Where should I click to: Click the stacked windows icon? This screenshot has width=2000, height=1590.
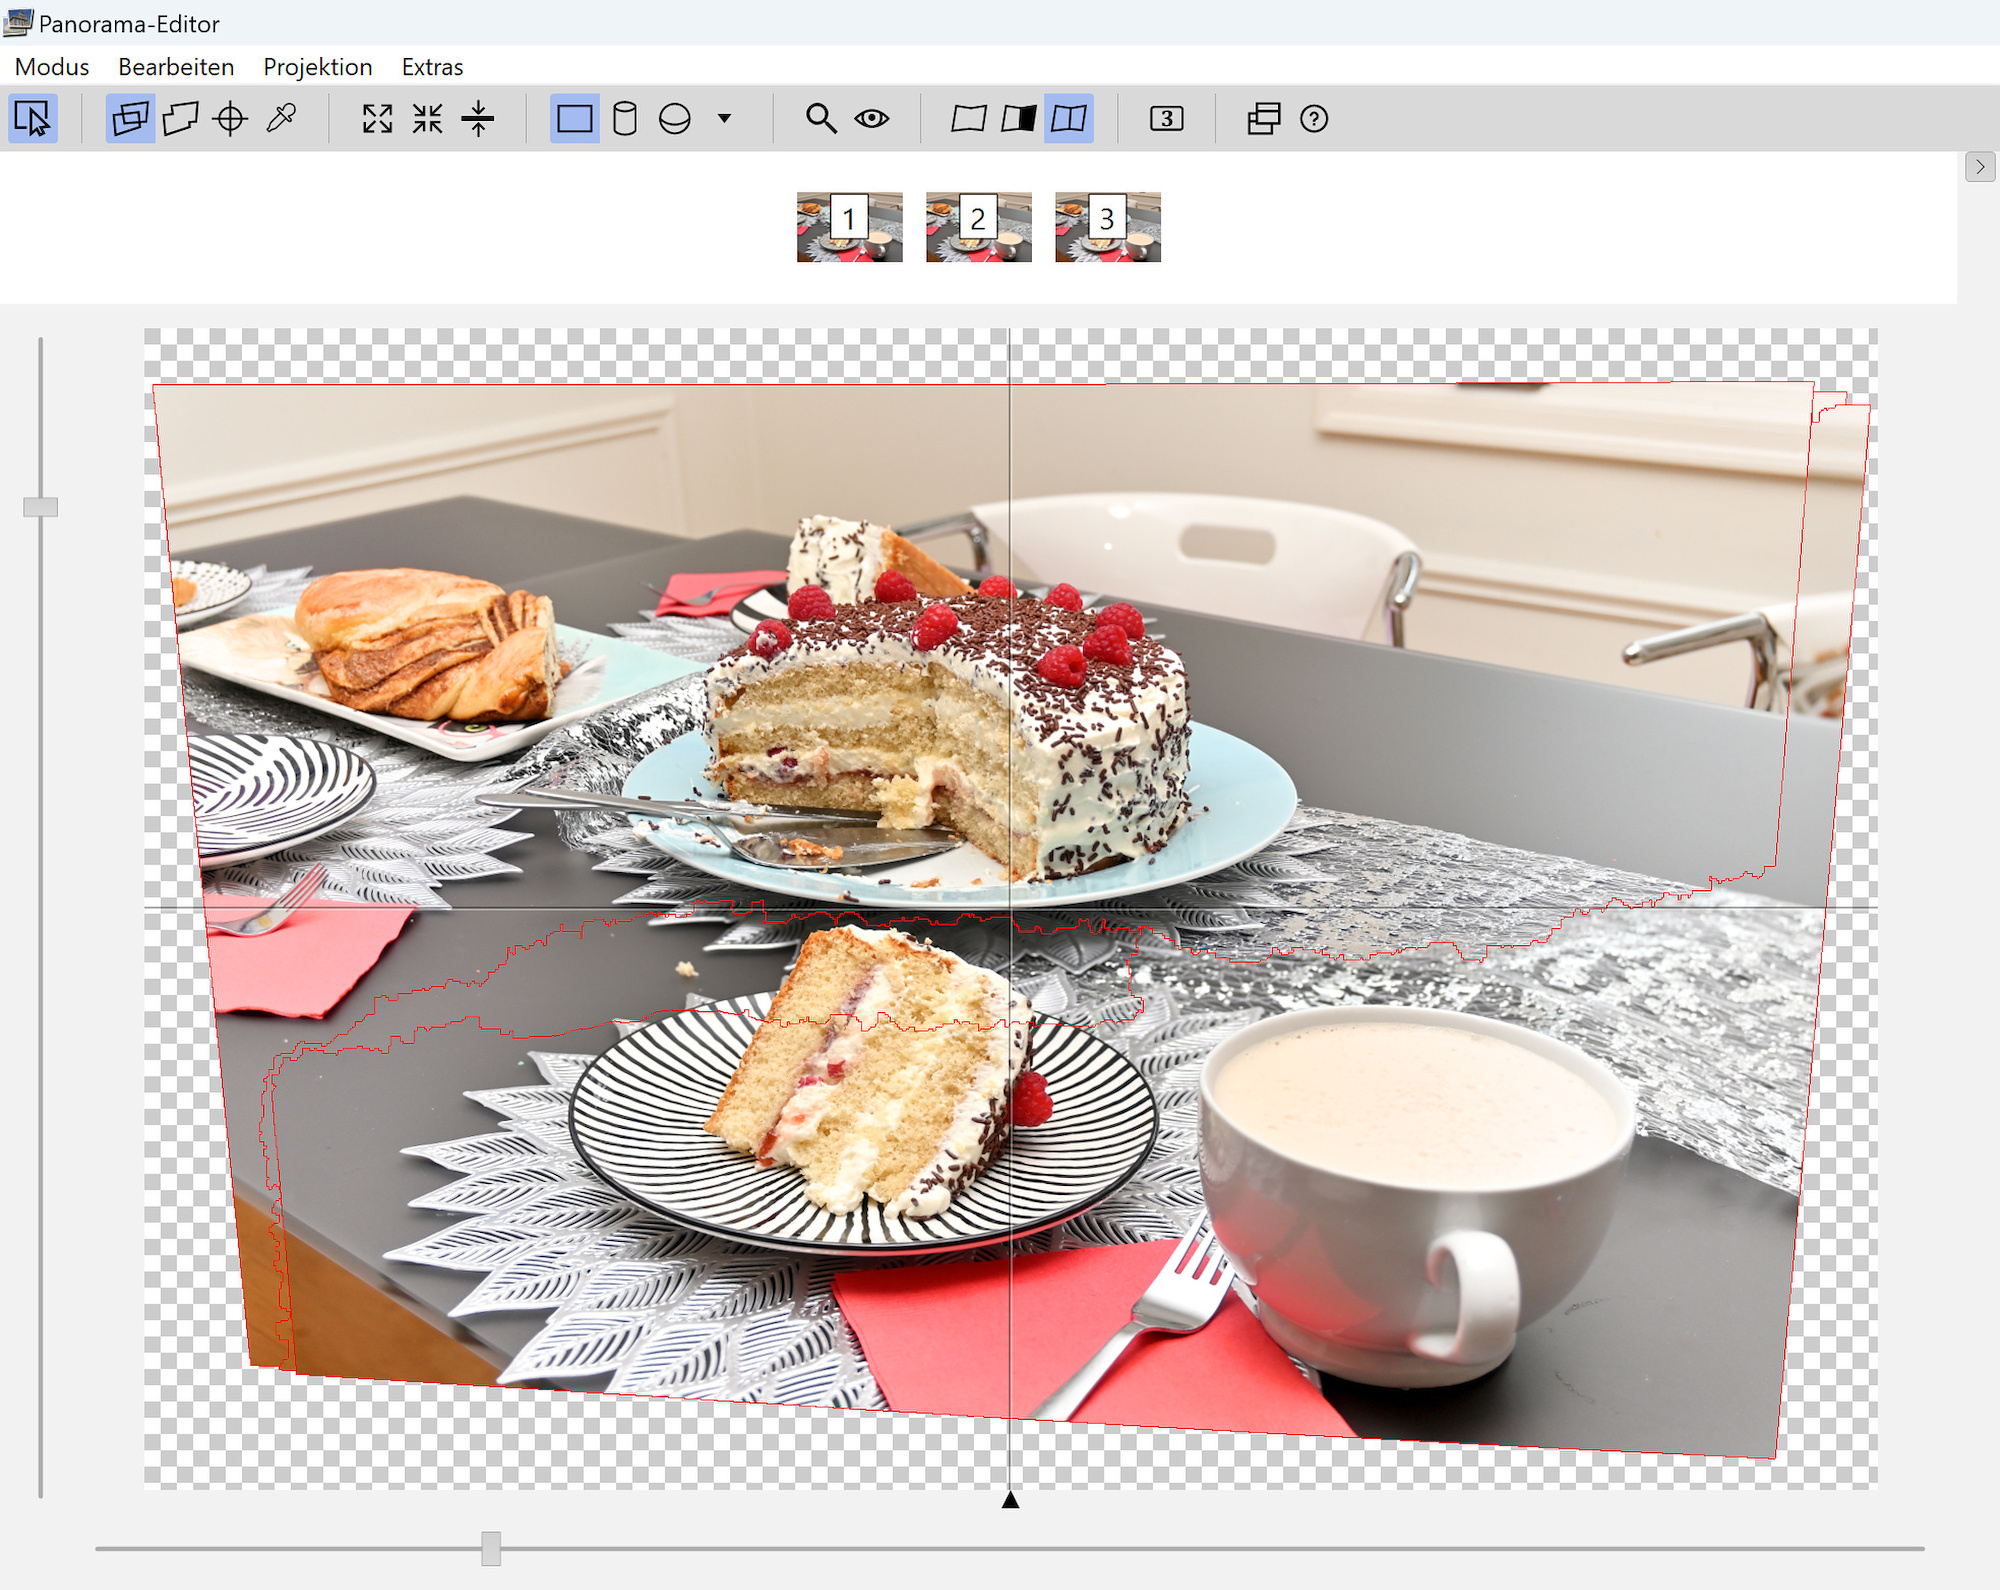pos(1263,119)
